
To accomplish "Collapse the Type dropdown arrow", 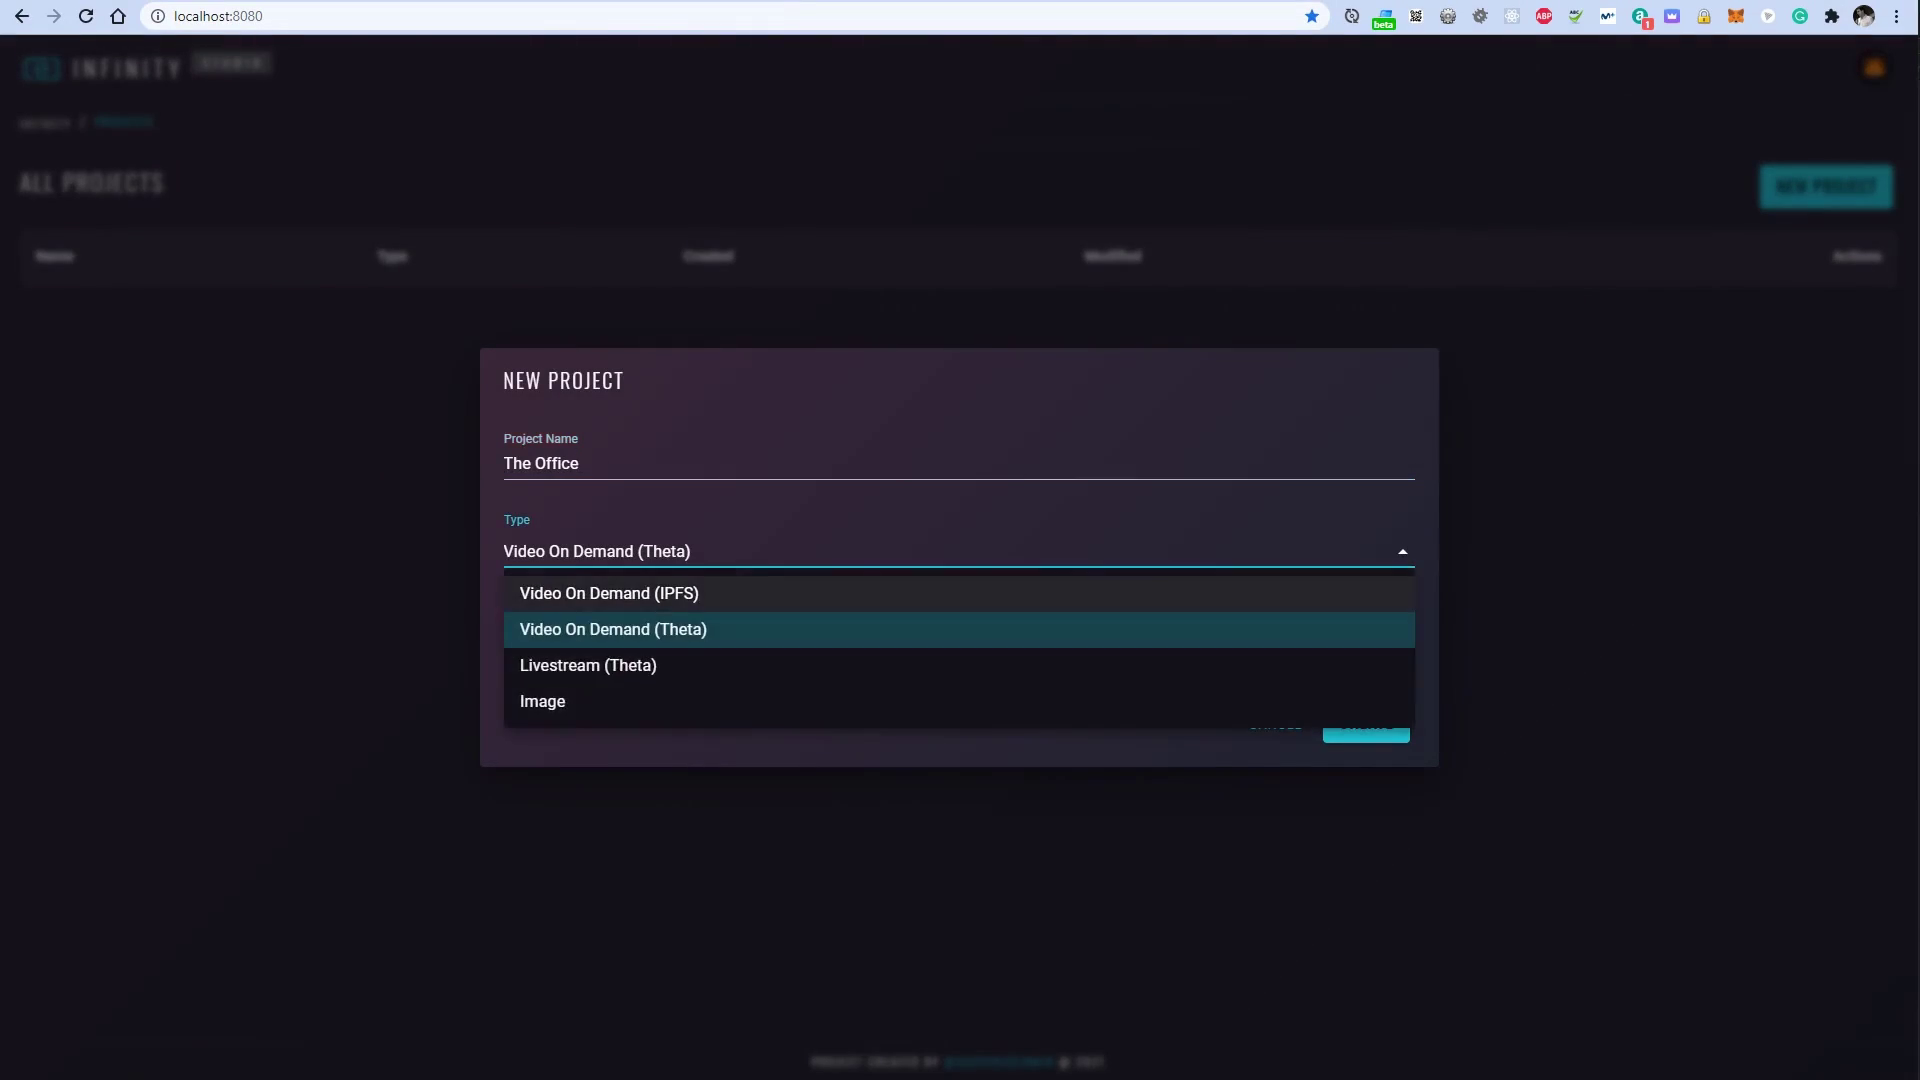I will (x=1402, y=552).
